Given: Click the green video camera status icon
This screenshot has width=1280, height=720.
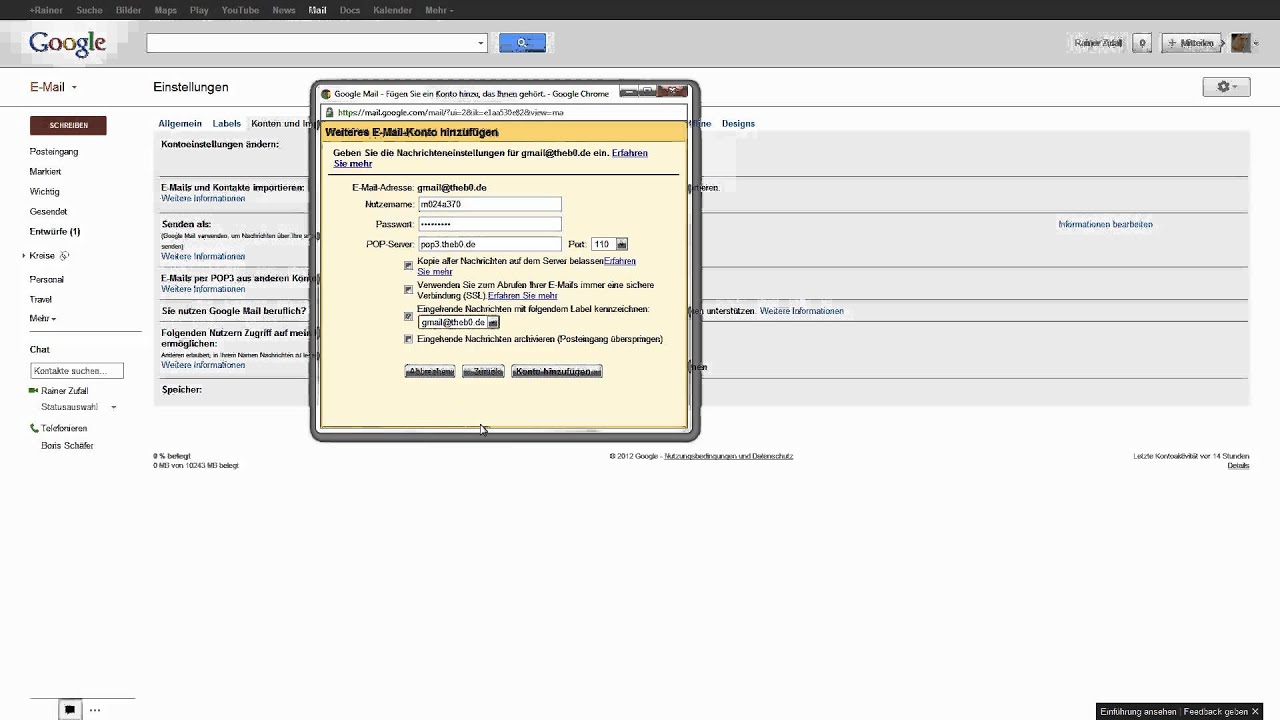Looking at the screenshot, I should click(x=34, y=391).
